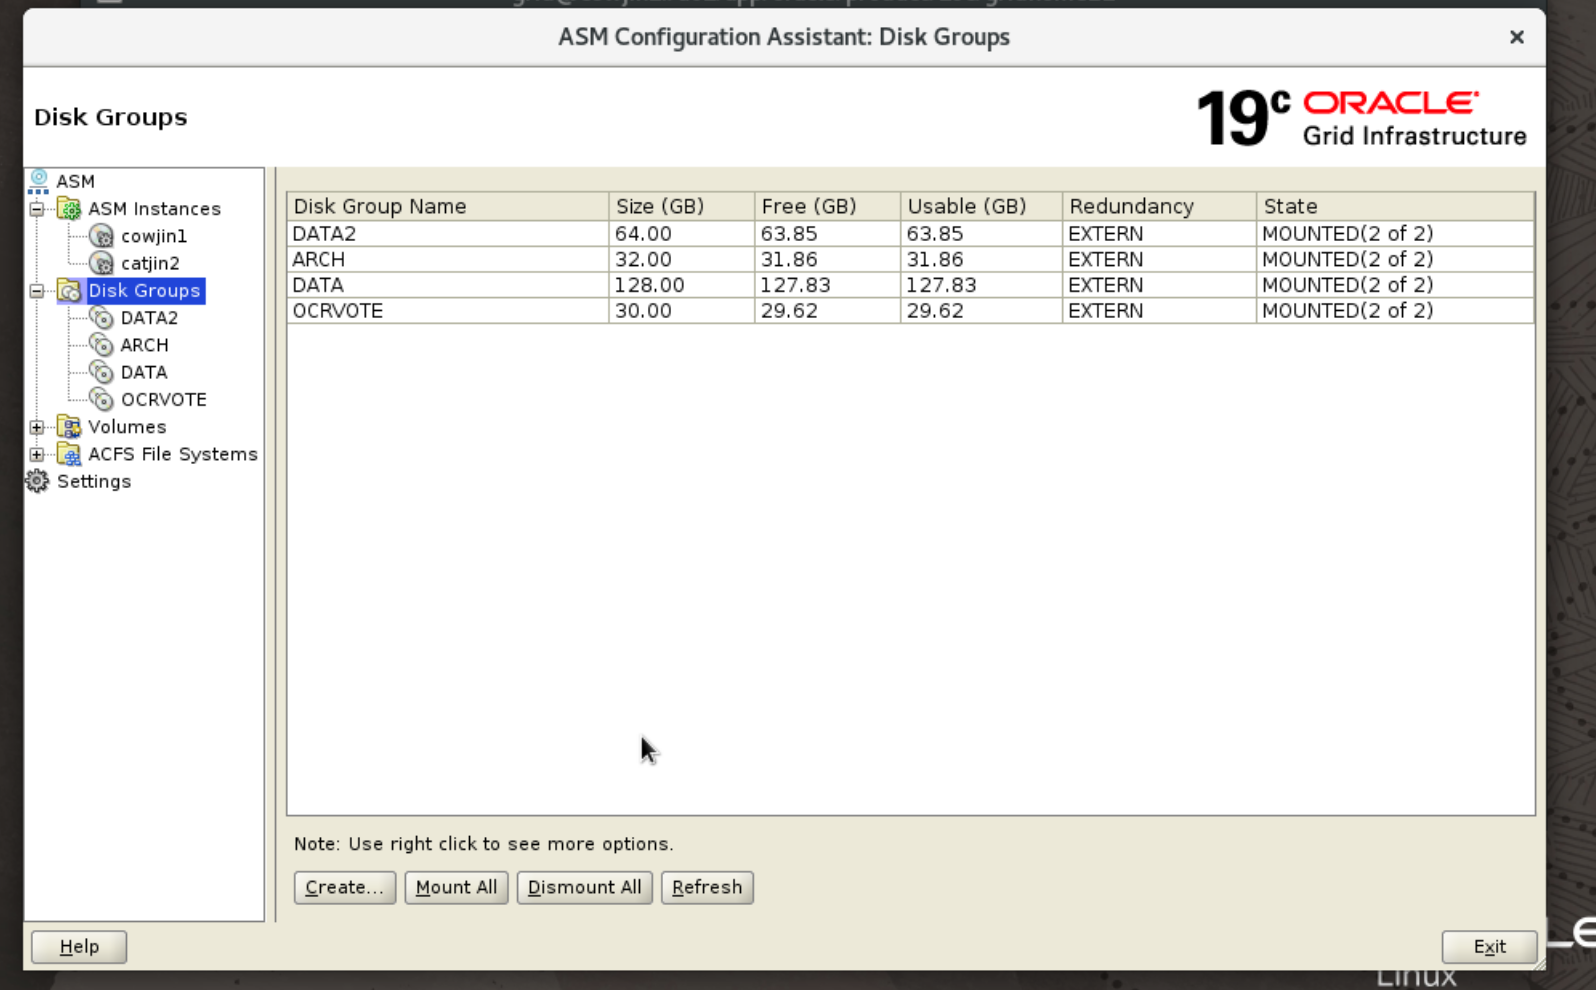This screenshot has width=1596, height=990.
Task: Click the 128.00 size cell
Action: point(681,285)
